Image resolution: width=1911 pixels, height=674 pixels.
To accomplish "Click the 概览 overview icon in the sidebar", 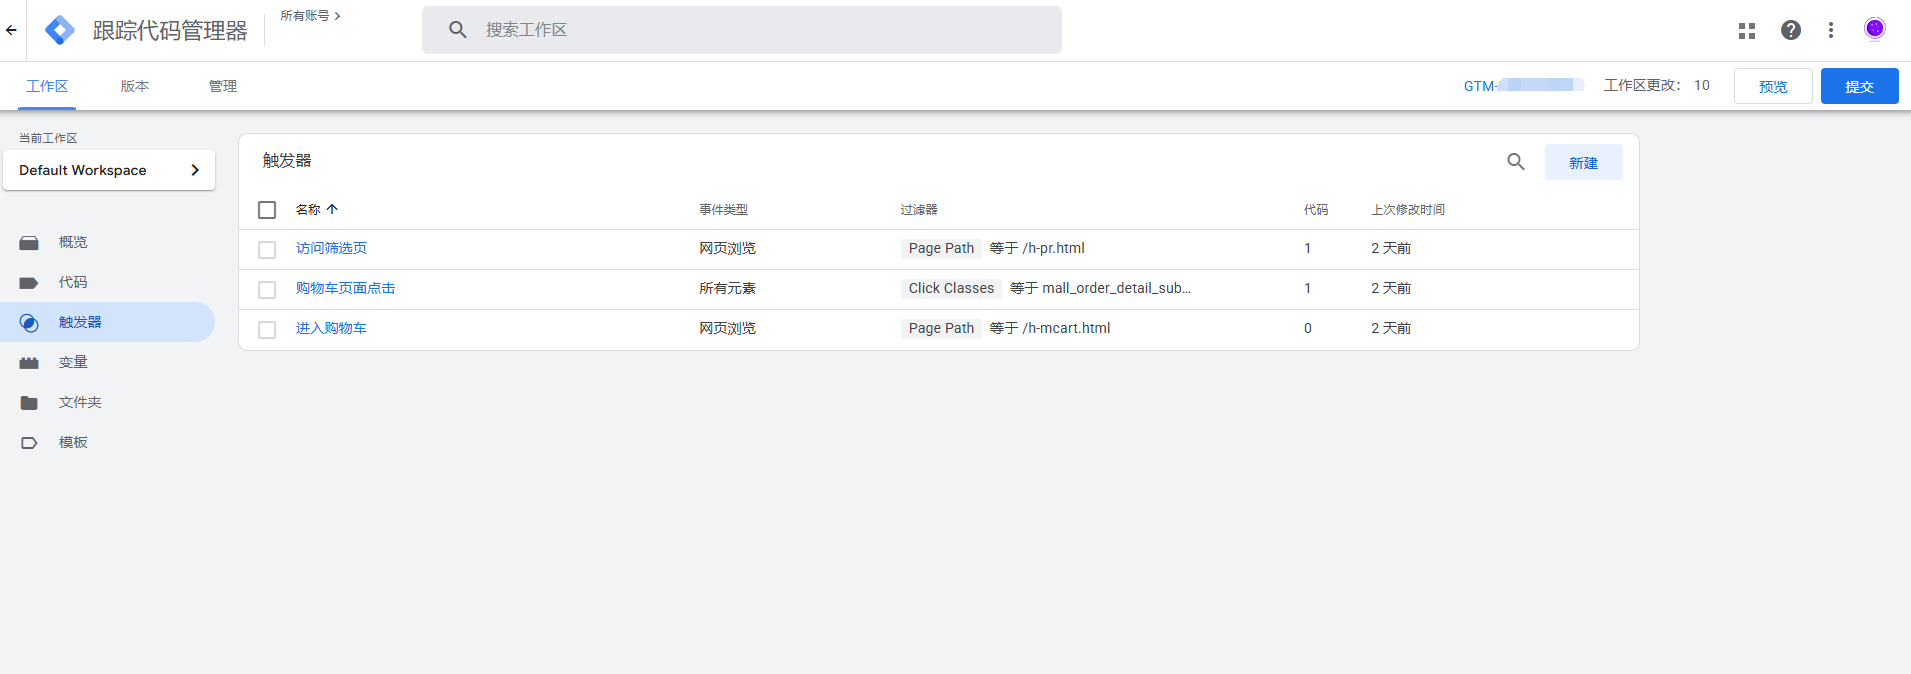I will point(29,243).
